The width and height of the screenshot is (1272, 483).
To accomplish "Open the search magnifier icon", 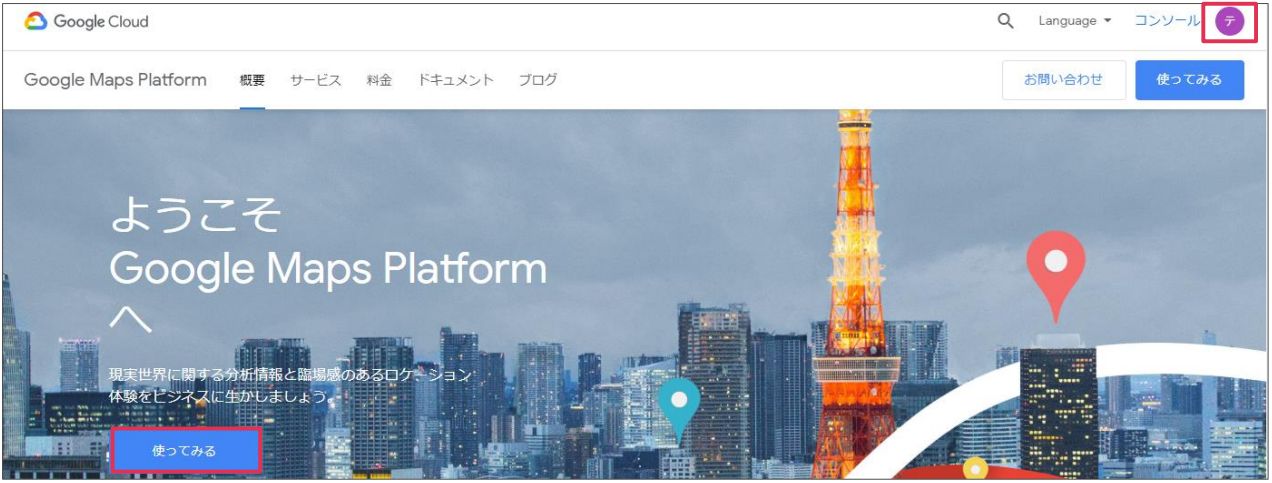I will pos(1006,21).
